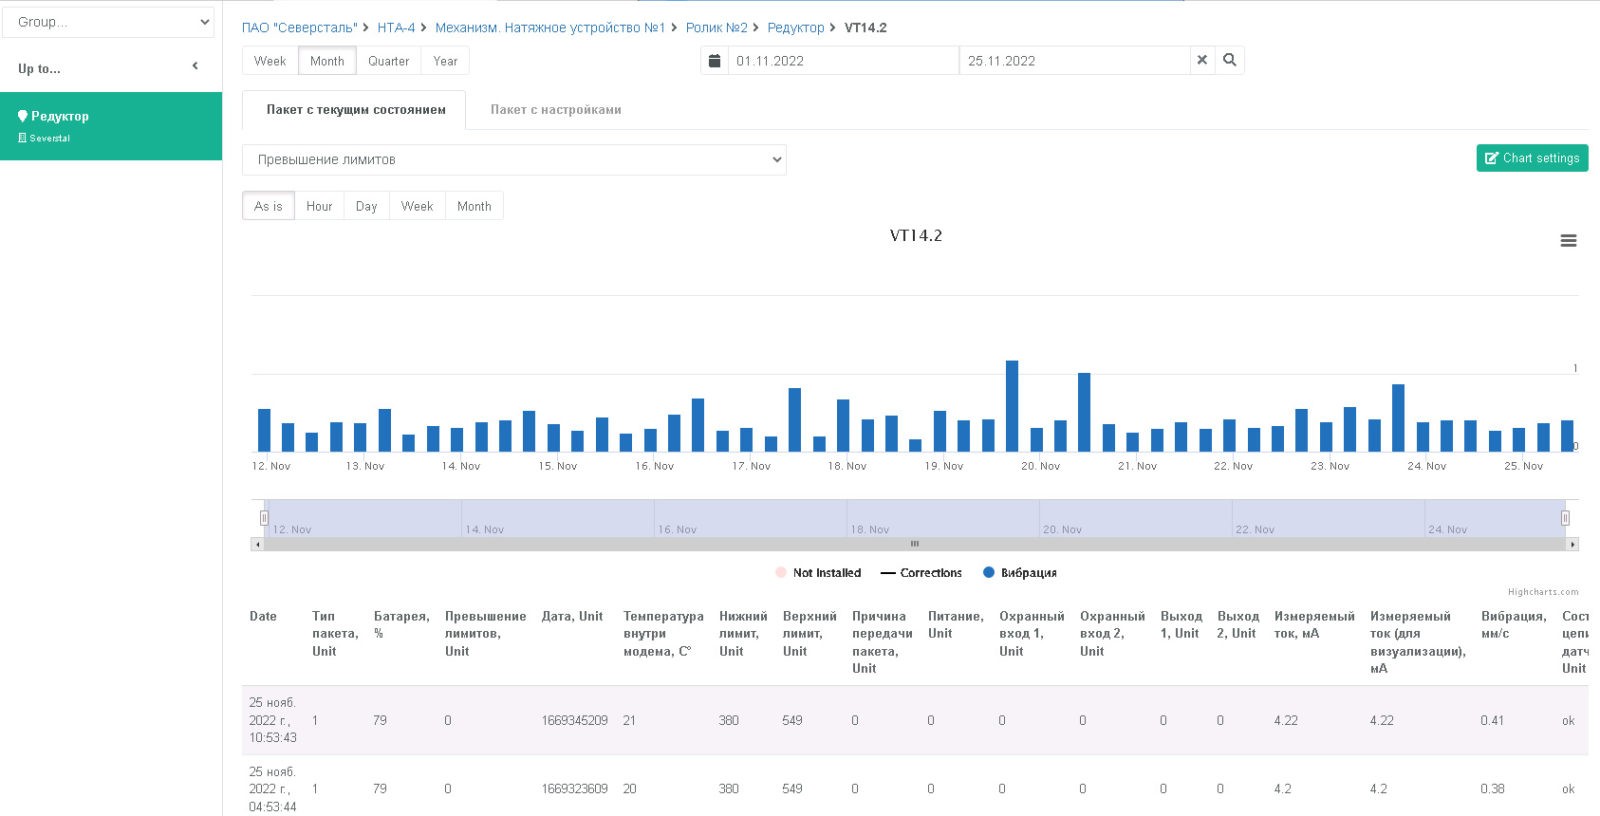The image size is (1600, 816).
Task: Toggle the Corrections legend series
Action: point(921,573)
